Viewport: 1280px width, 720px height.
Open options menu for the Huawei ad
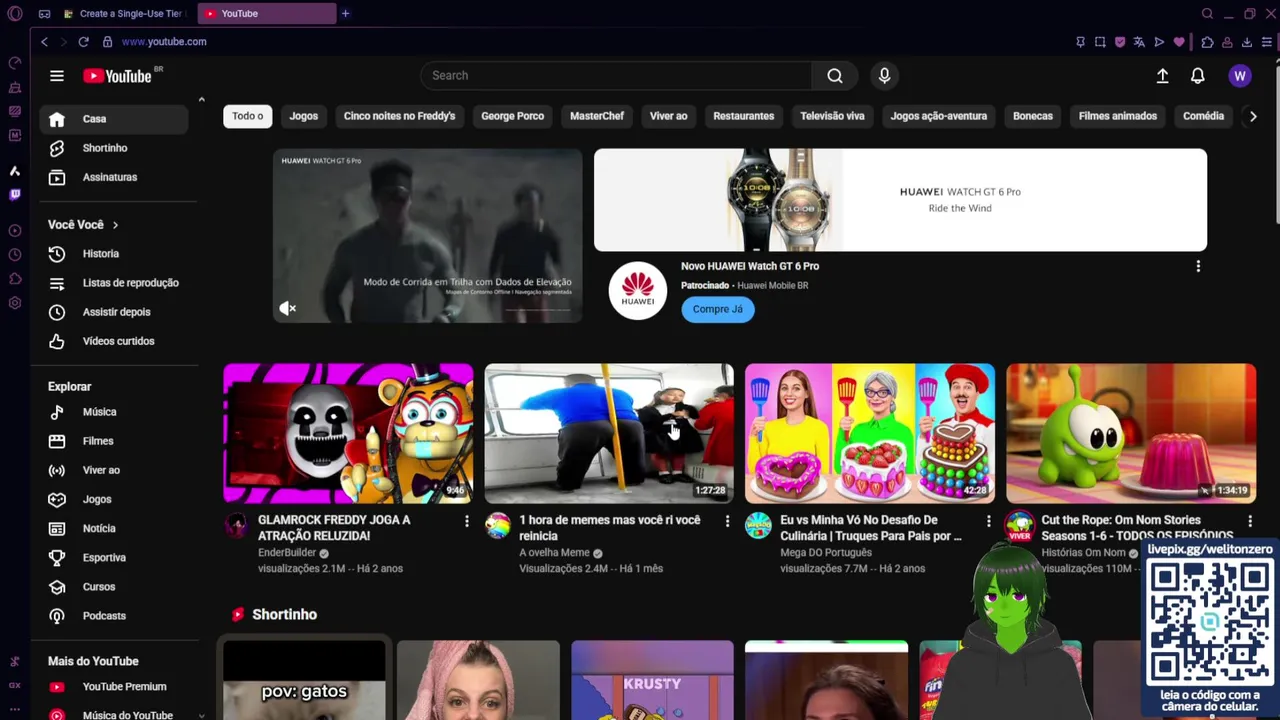(x=1198, y=266)
